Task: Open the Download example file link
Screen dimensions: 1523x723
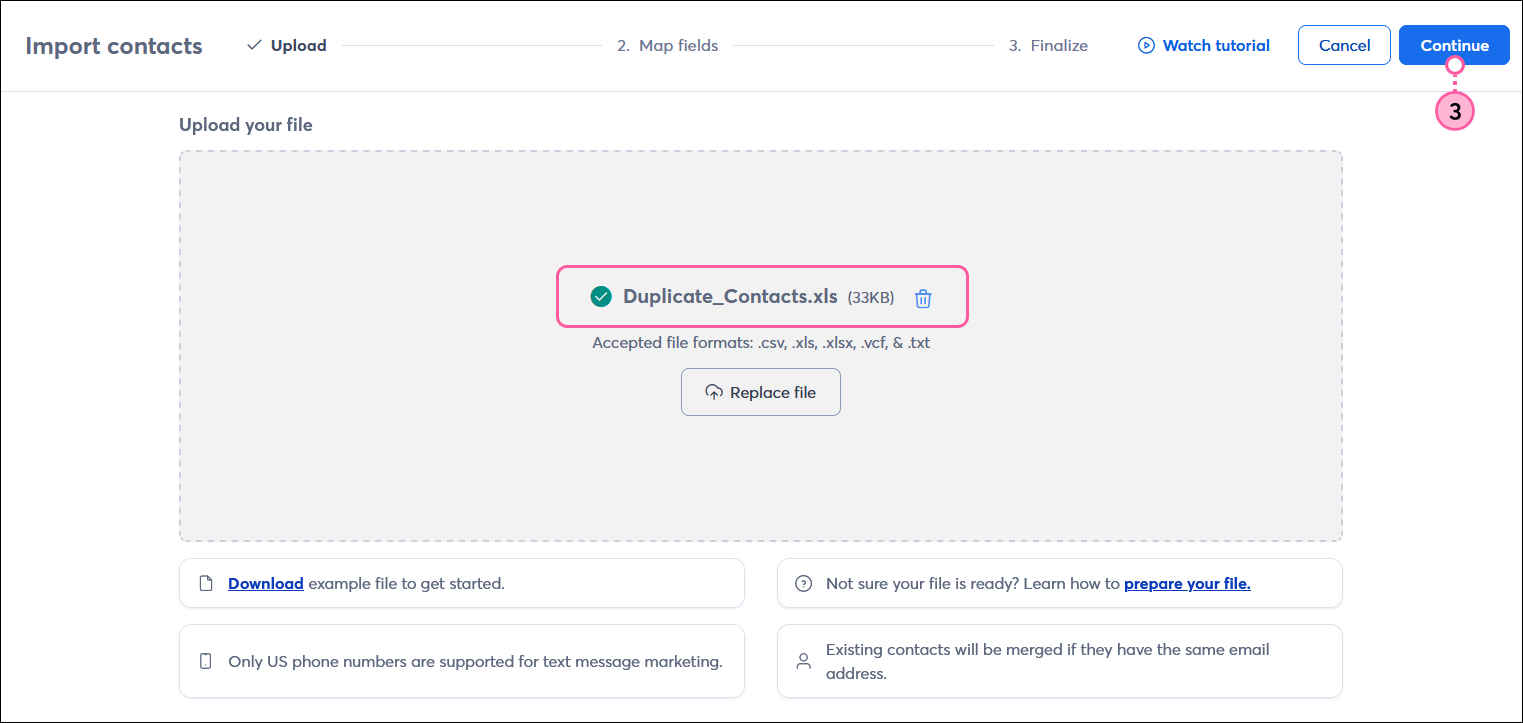Action: pyautogui.click(x=265, y=582)
